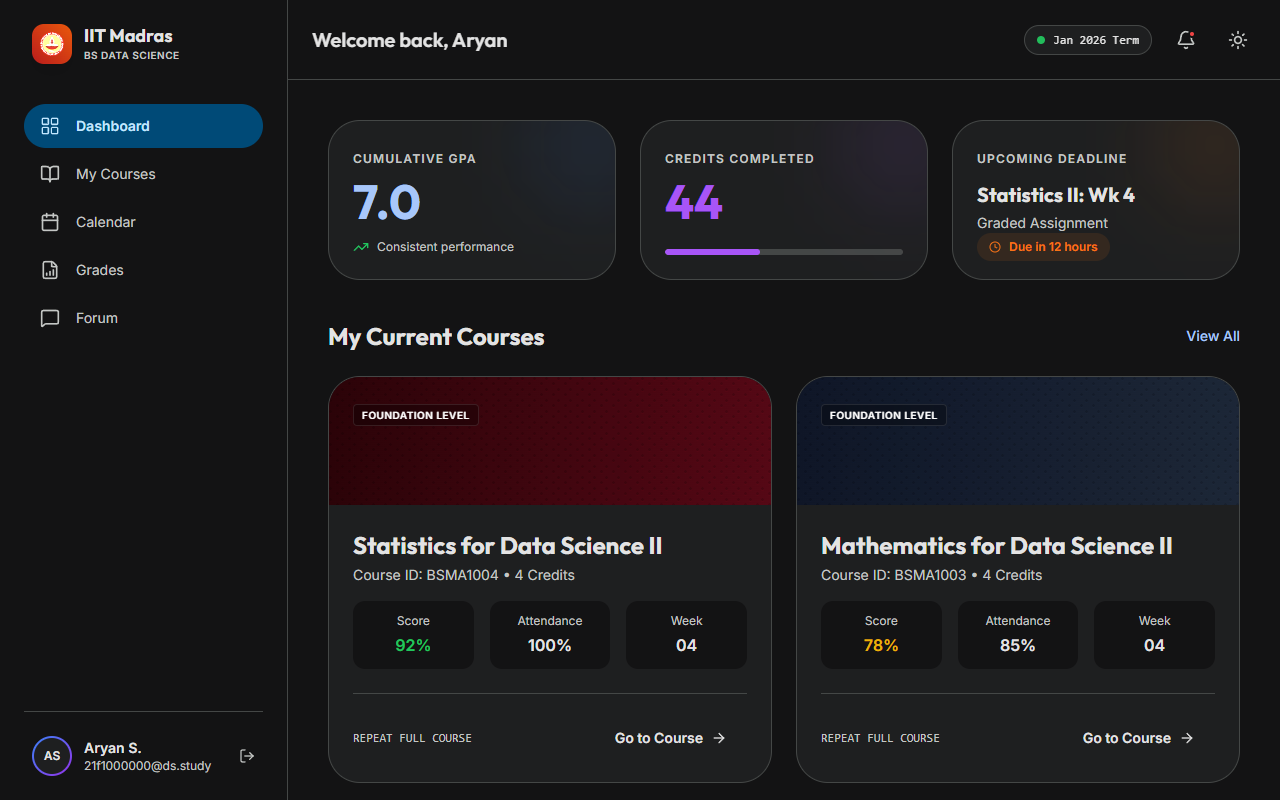The image size is (1280, 800).
Task: Open the Jan 2026 Term selector
Action: coord(1087,40)
